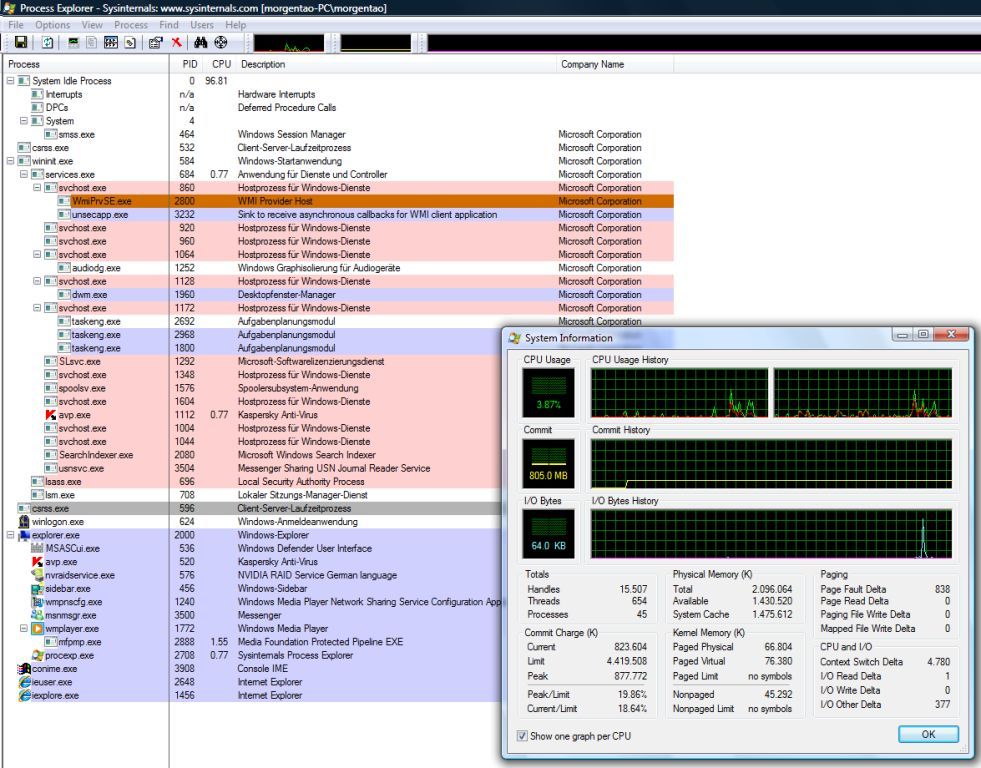Click the I/O Bytes History graph
The image size is (981, 768).
[x=771, y=533]
